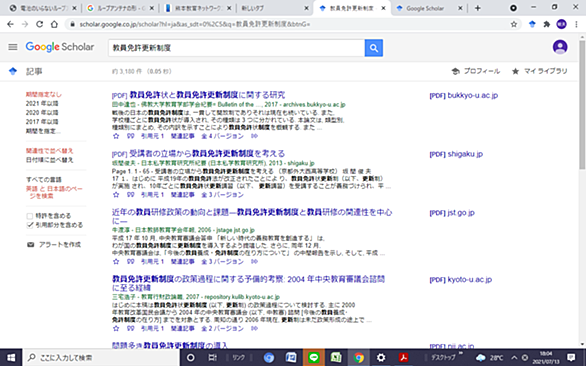This screenshot has height=366, width=586.
Task: Open the Chrome three-dot menu
Action: (x=576, y=24)
